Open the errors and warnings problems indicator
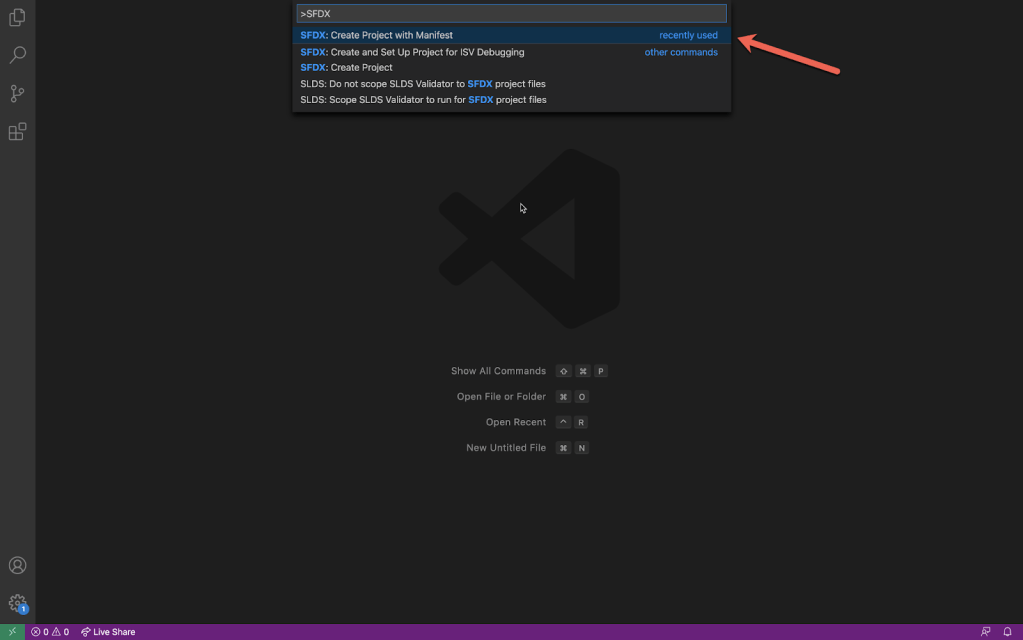 point(50,632)
